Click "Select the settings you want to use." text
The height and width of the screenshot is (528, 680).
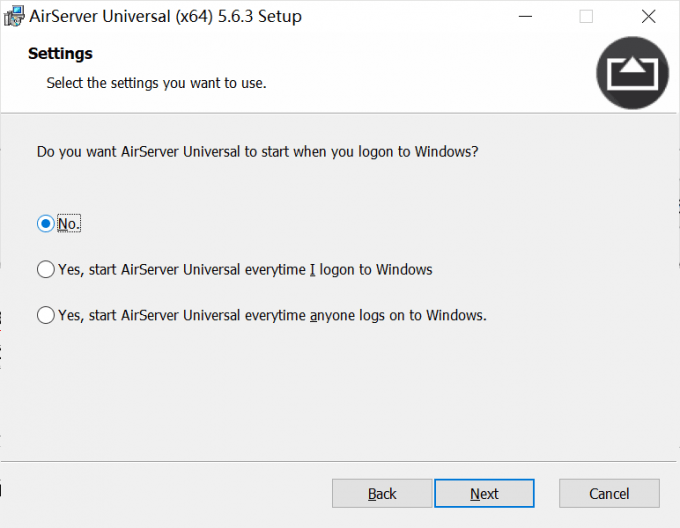click(x=156, y=83)
